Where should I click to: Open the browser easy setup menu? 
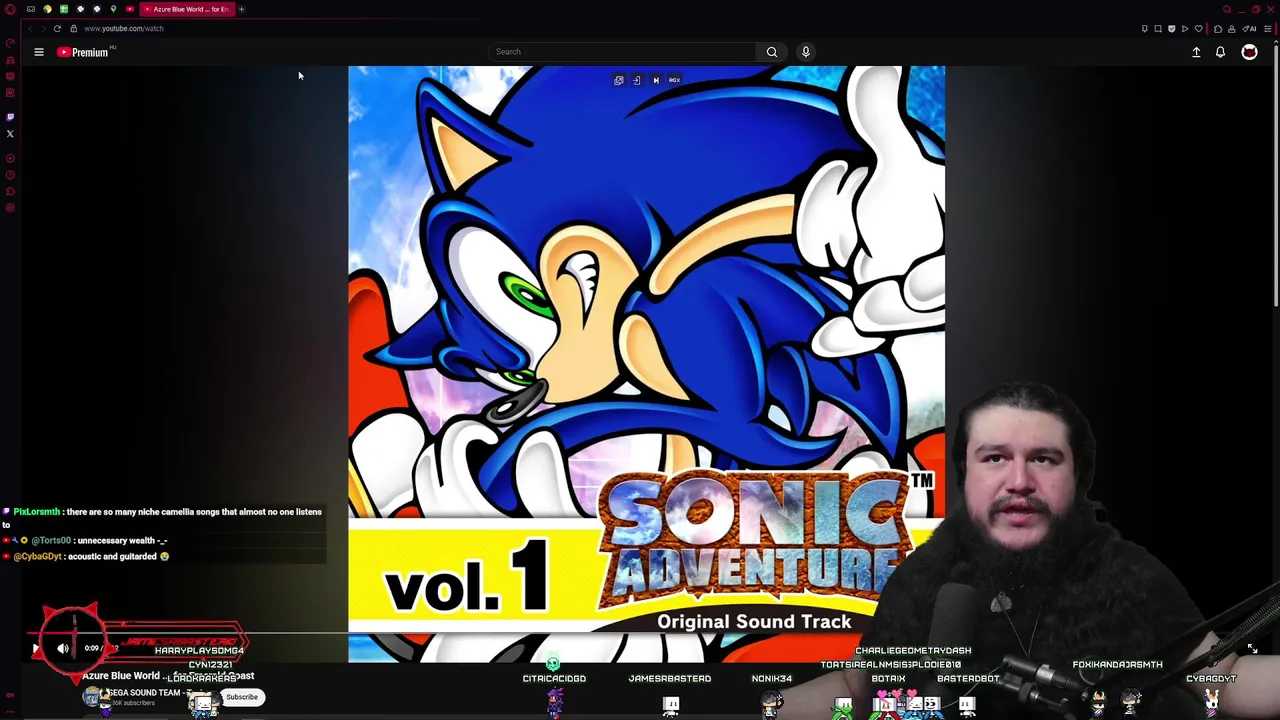pyautogui.click(x=1267, y=28)
